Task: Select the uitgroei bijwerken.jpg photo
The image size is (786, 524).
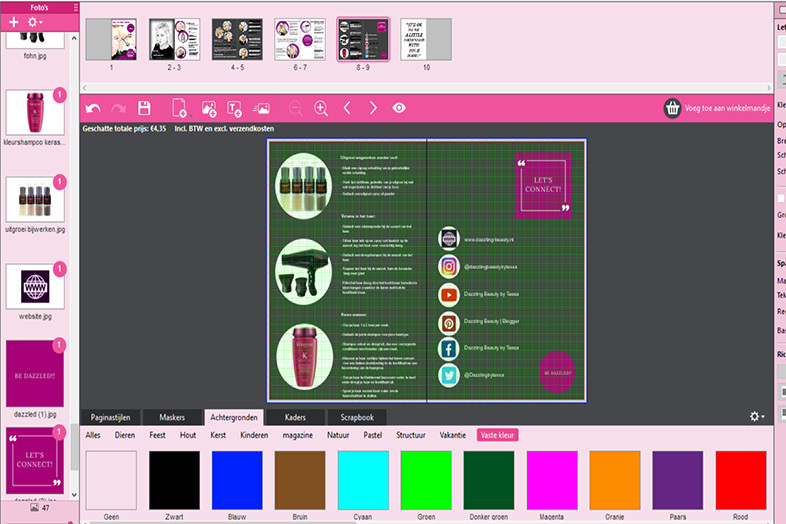Action: tap(35, 200)
